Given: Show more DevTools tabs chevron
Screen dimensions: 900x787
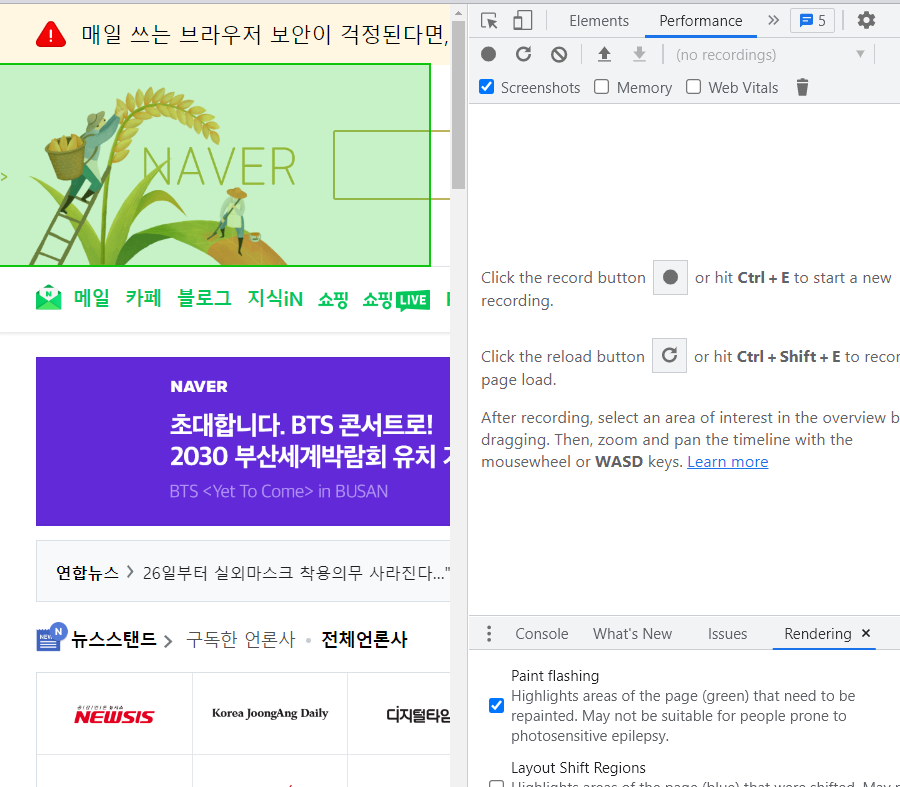Looking at the screenshot, I should [773, 21].
